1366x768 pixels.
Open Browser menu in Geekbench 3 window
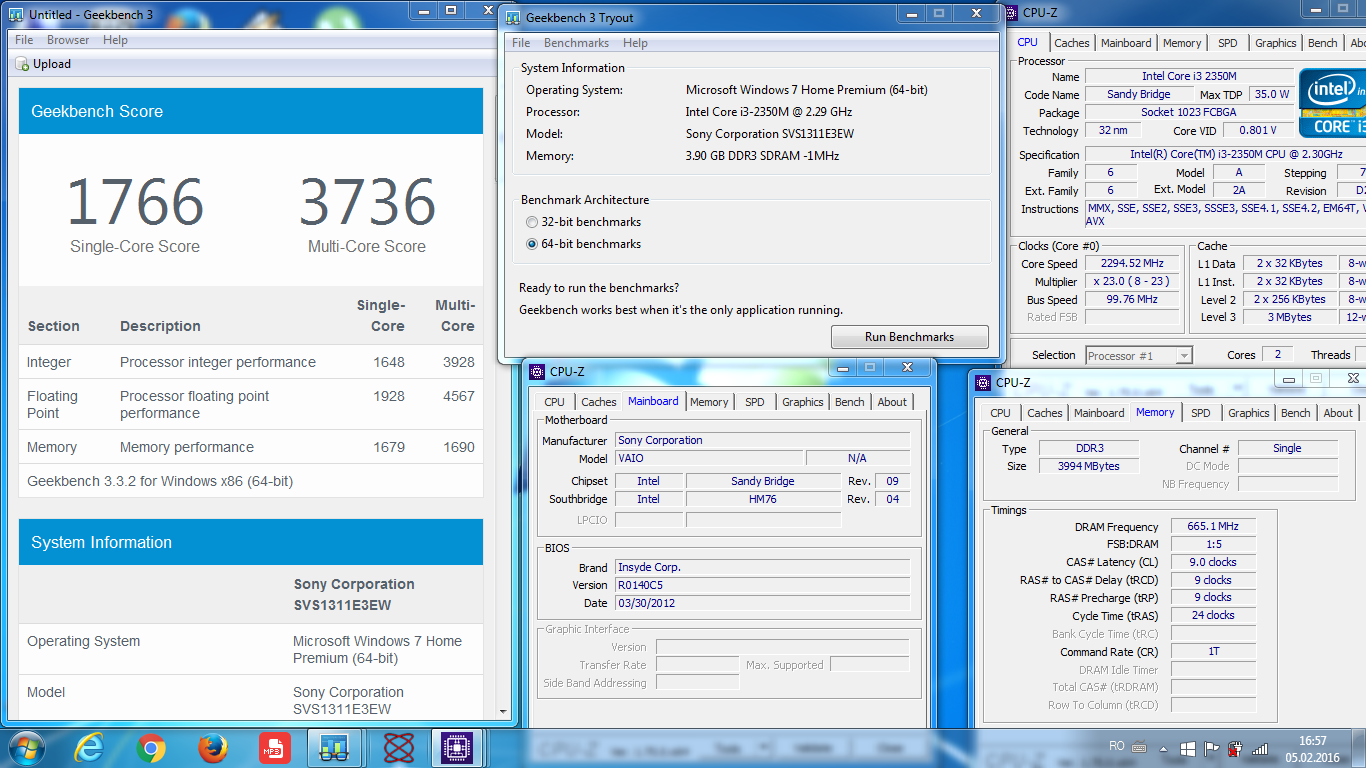[68, 40]
